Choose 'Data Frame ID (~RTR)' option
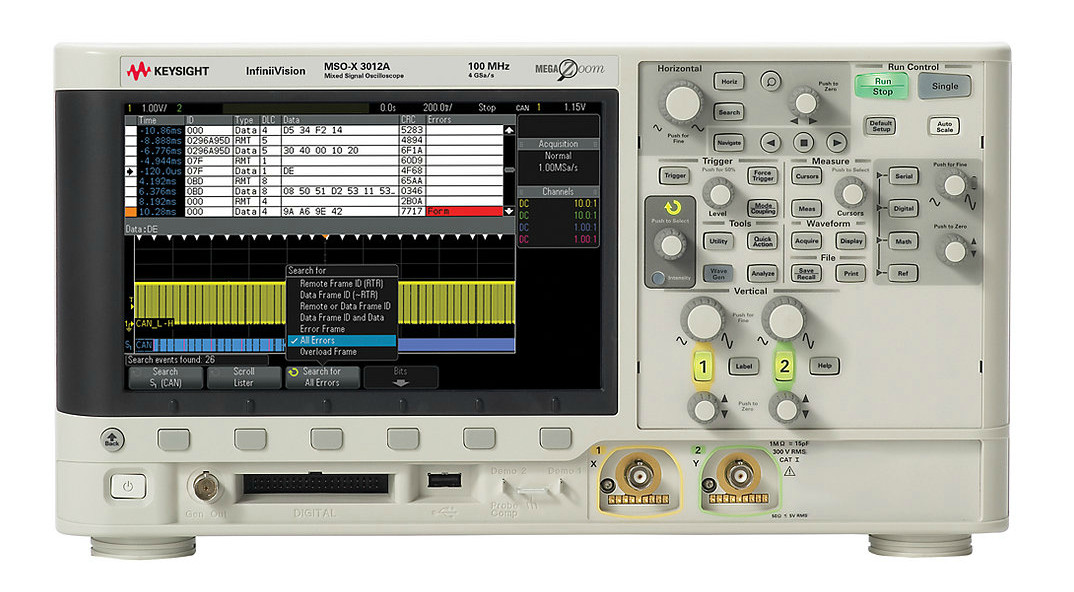The height and width of the screenshot is (592, 1074). pyautogui.click(x=341, y=295)
